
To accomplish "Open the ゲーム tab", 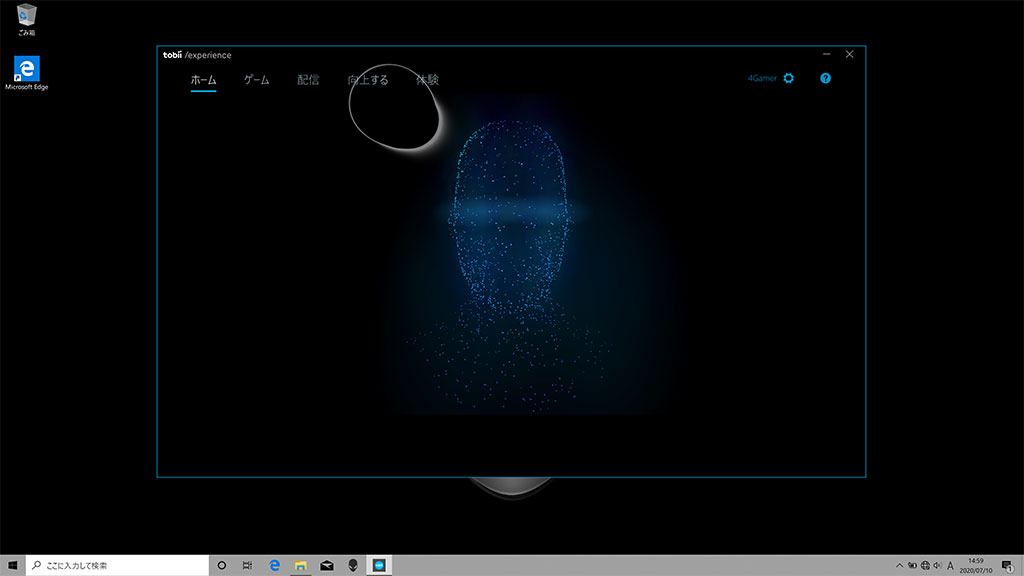I will pos(257,80).
